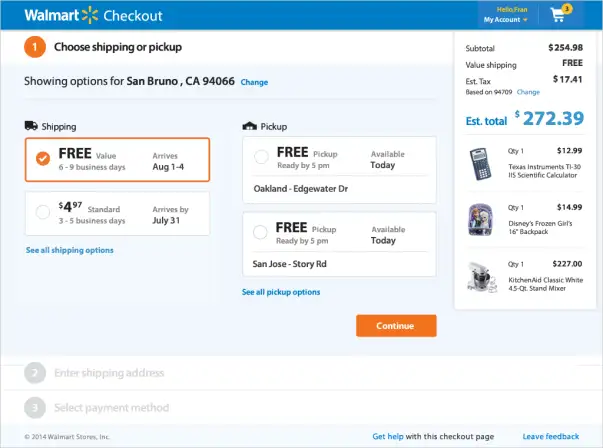Select San Jose - Story Rd pickup
The height and width of the screenshot is (448, 603).
point(261,232)
